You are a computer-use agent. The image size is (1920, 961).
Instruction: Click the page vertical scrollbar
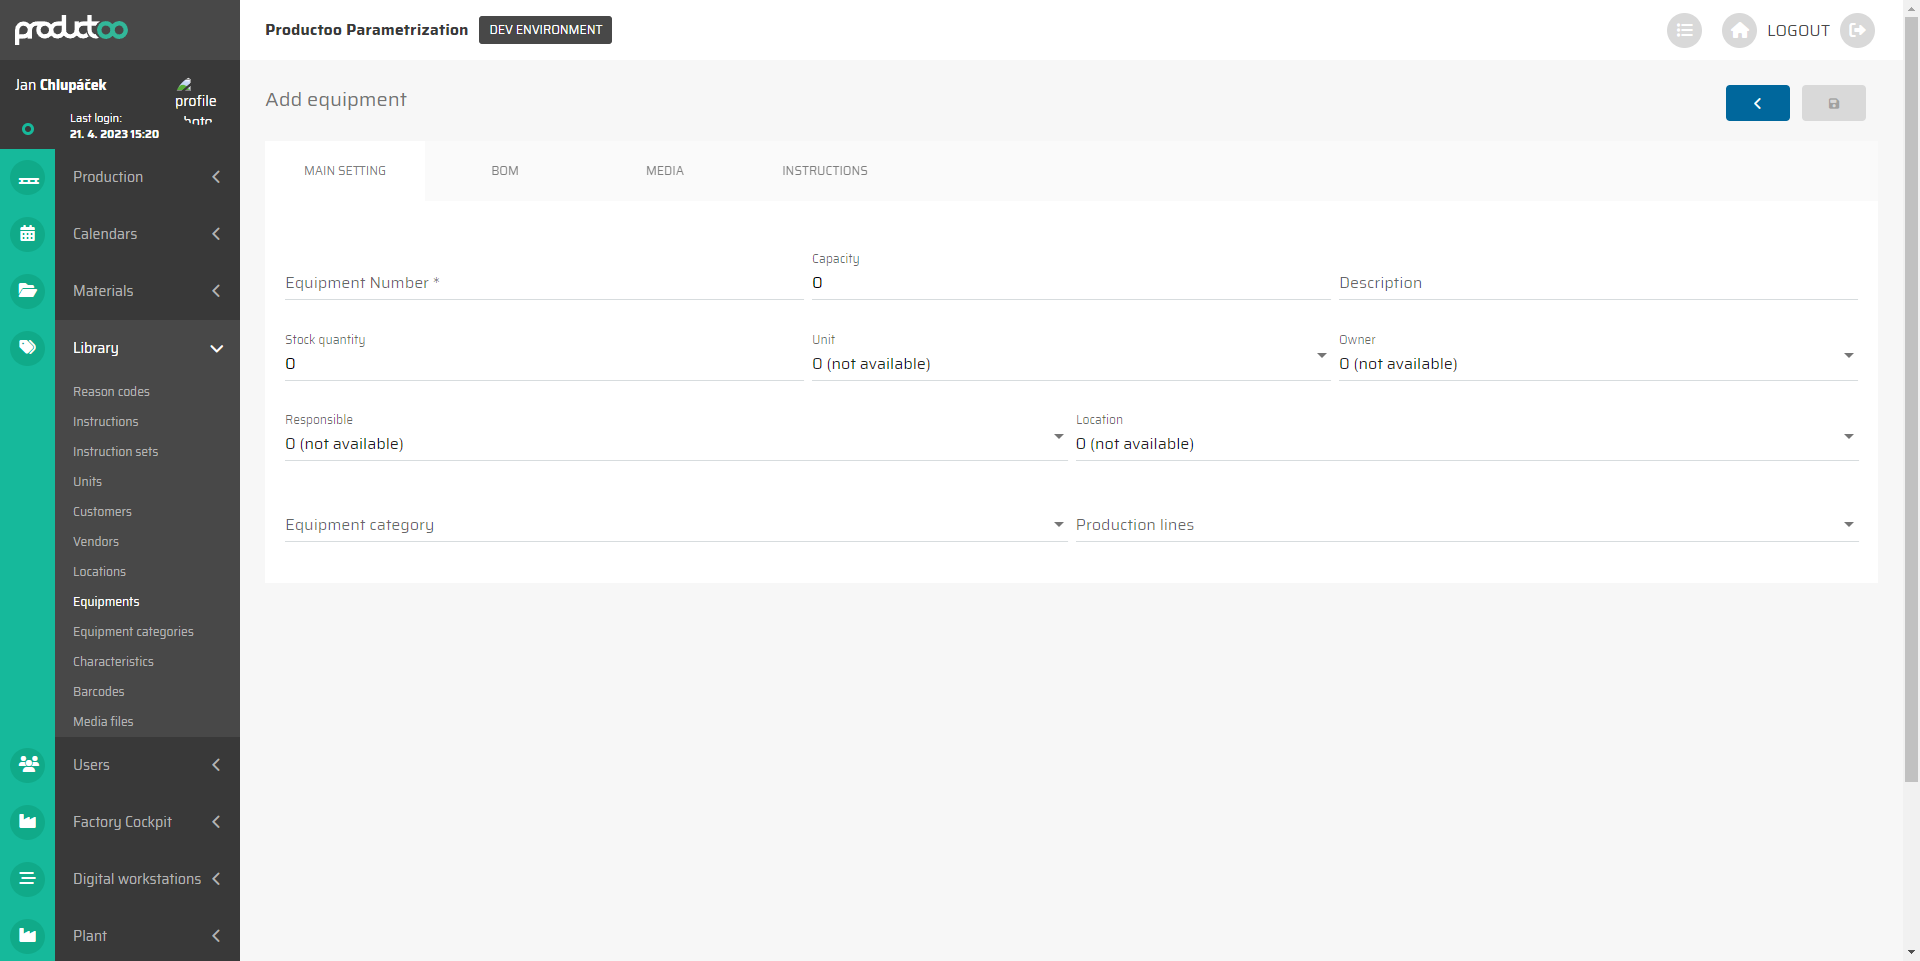tap(1911, 400)
